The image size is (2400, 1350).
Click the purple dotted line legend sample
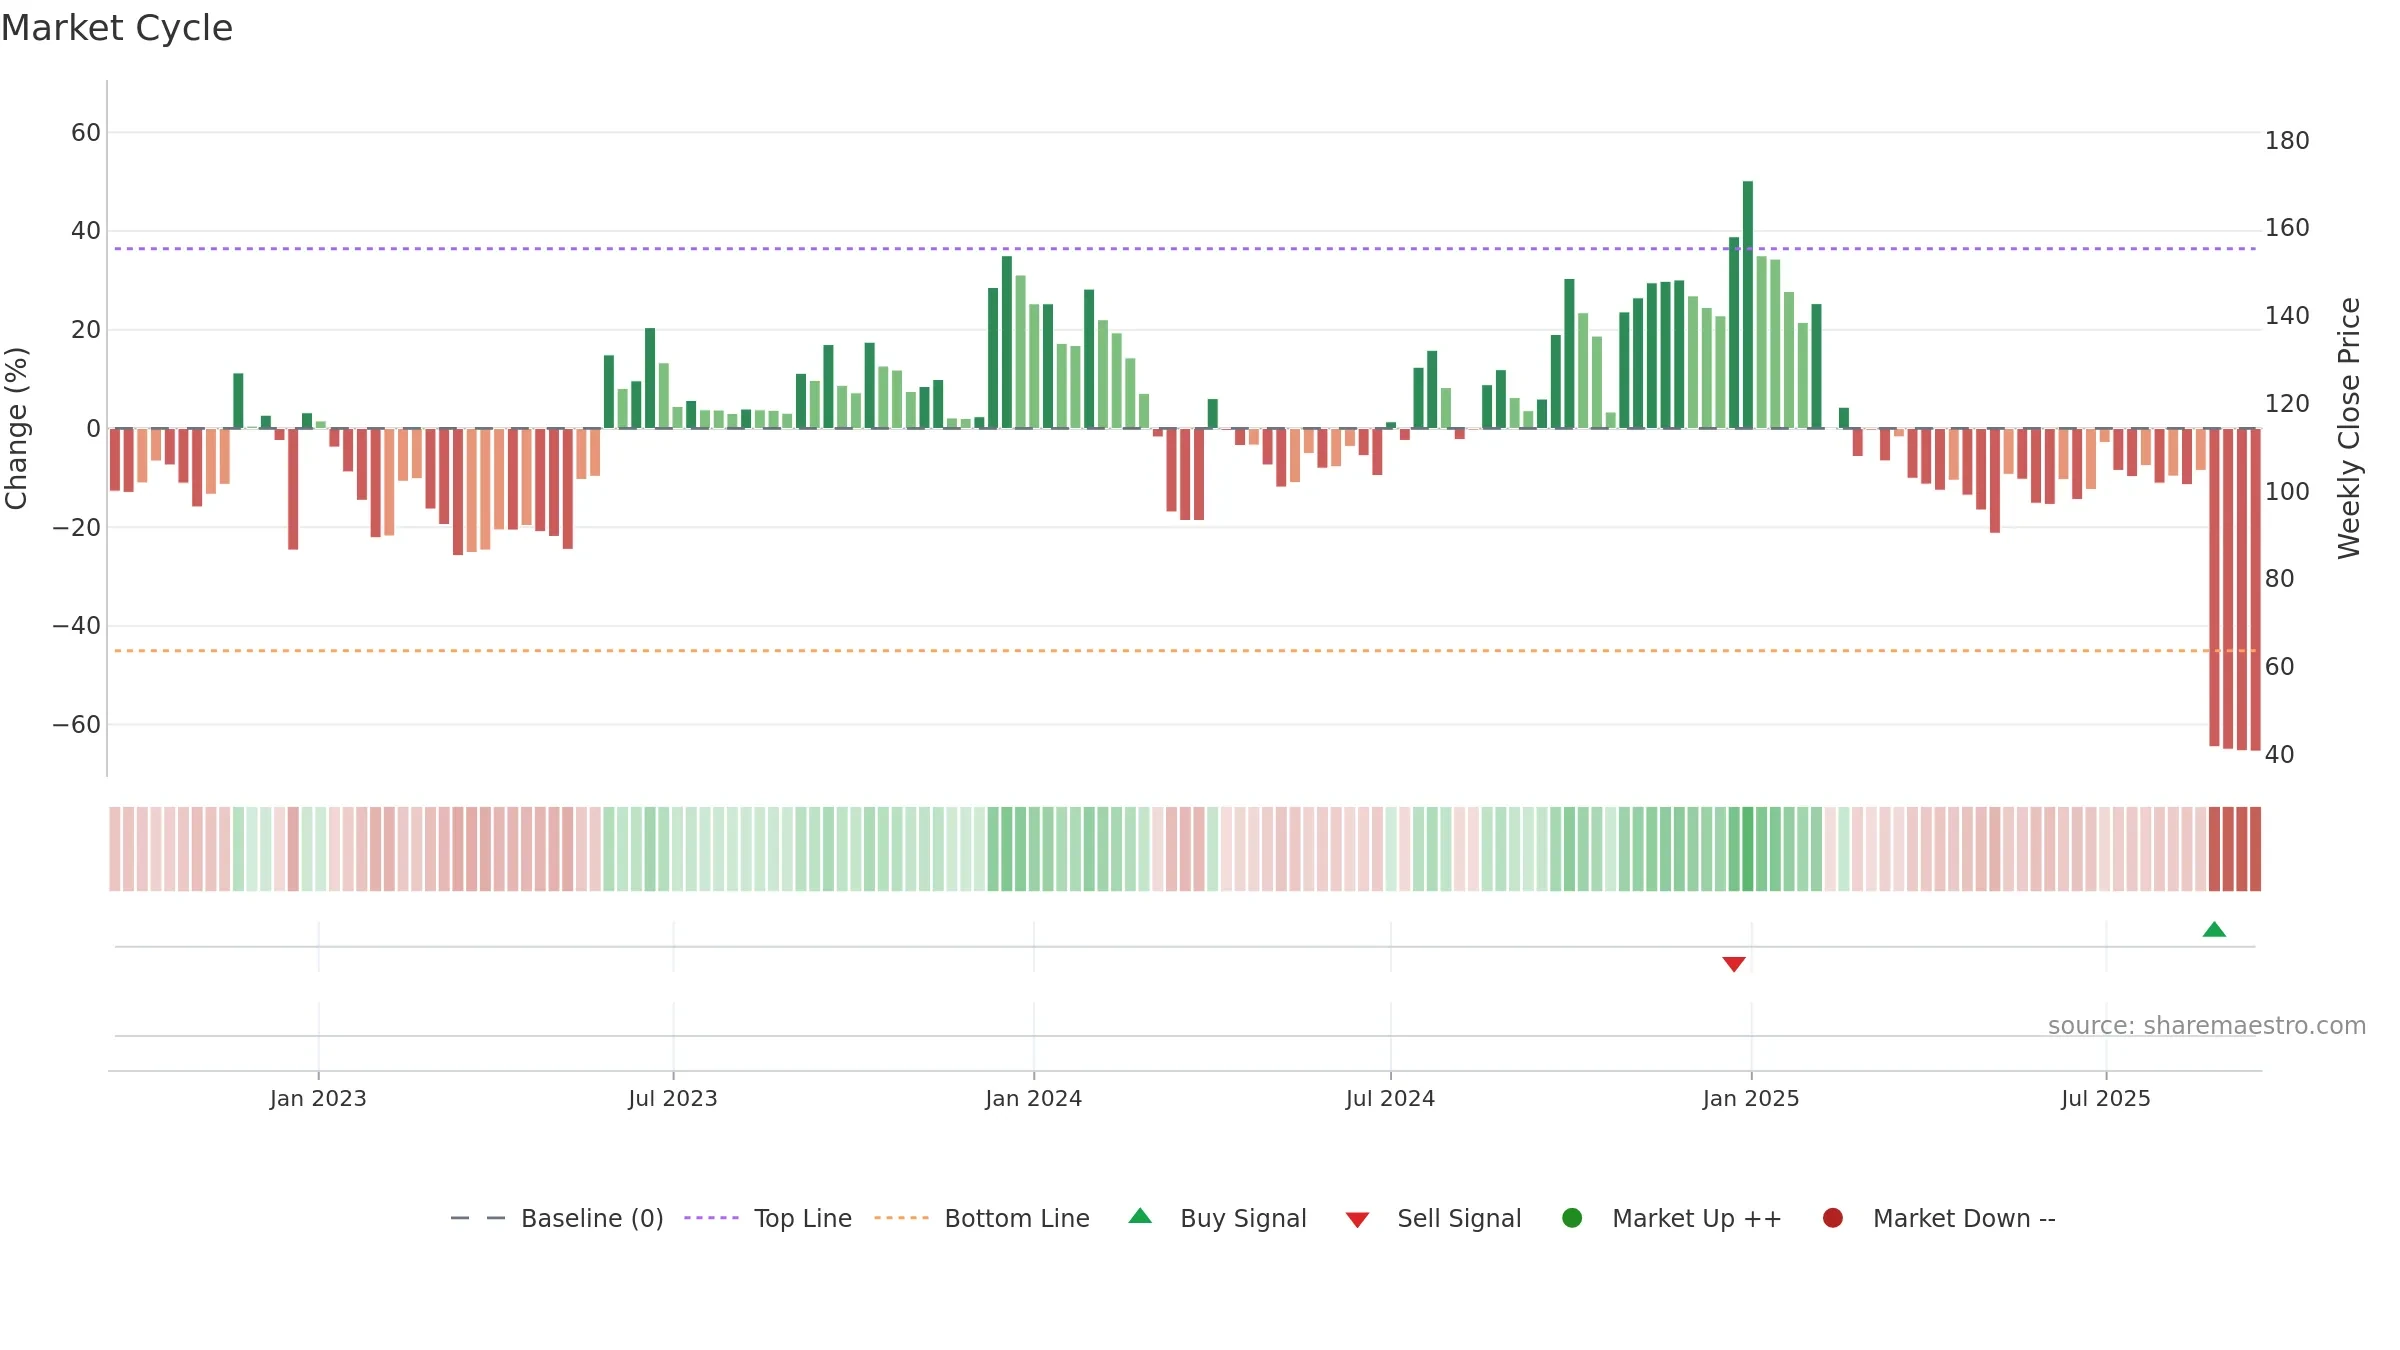pos(711,1218)
